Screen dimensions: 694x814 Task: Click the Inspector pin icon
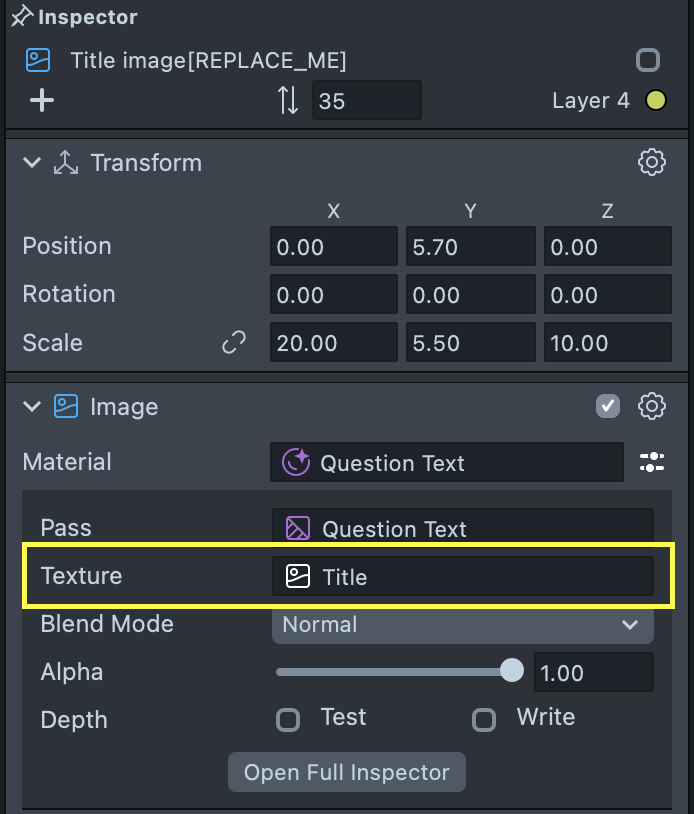pos(21,17)
